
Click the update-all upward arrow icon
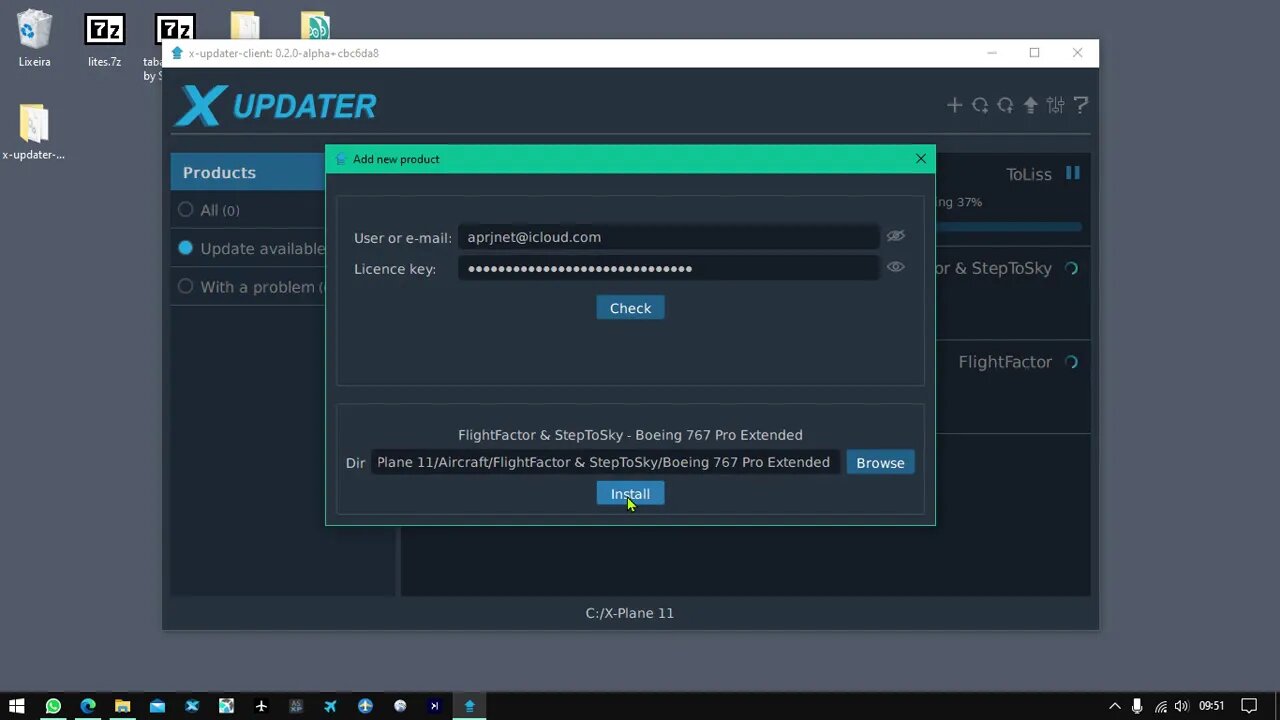pos(1030,105)
